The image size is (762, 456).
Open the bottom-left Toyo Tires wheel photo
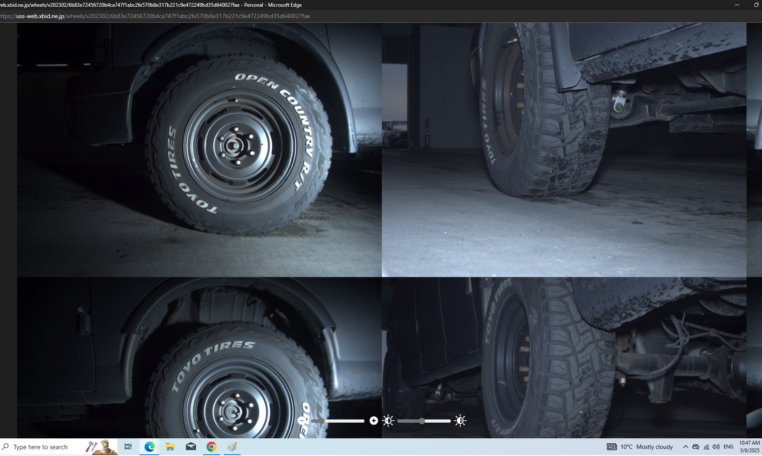pos(199,357)
